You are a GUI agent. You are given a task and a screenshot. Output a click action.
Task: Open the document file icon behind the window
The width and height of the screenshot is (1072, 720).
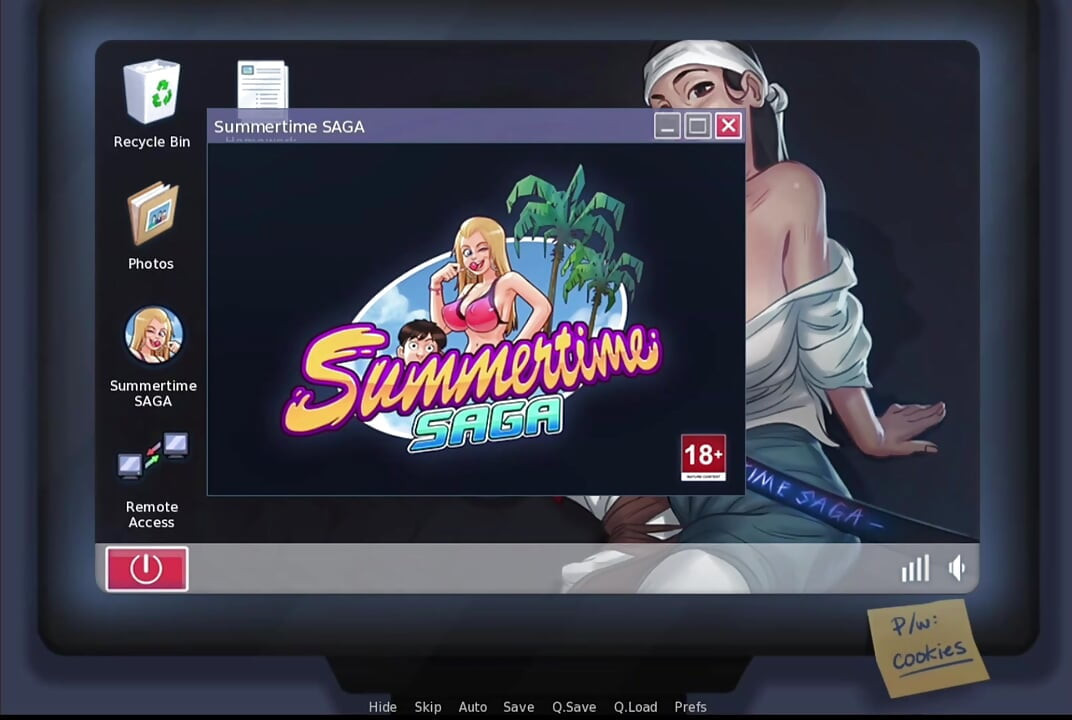pos(263,84)
